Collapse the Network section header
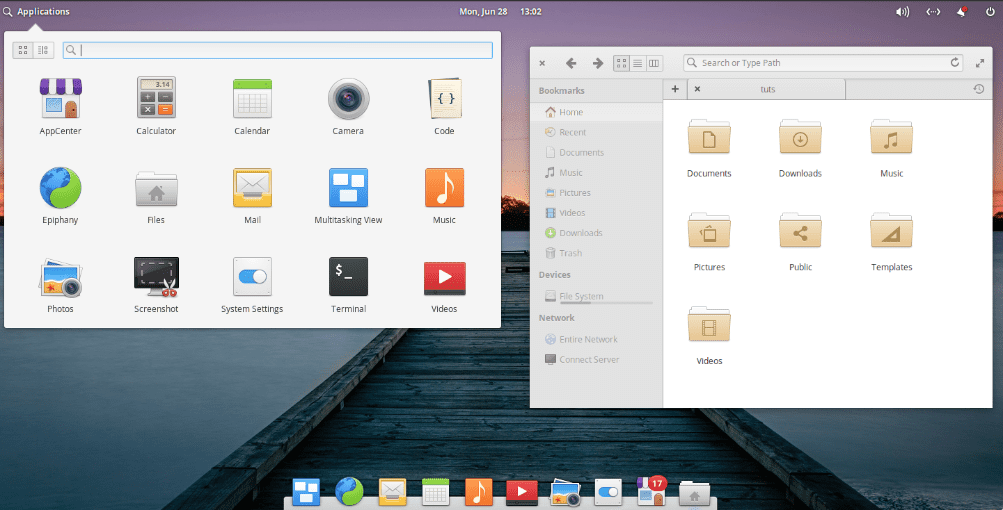The width and height of the screenshot is (1003, 510). pyautogui.click(x=557, y=317)
